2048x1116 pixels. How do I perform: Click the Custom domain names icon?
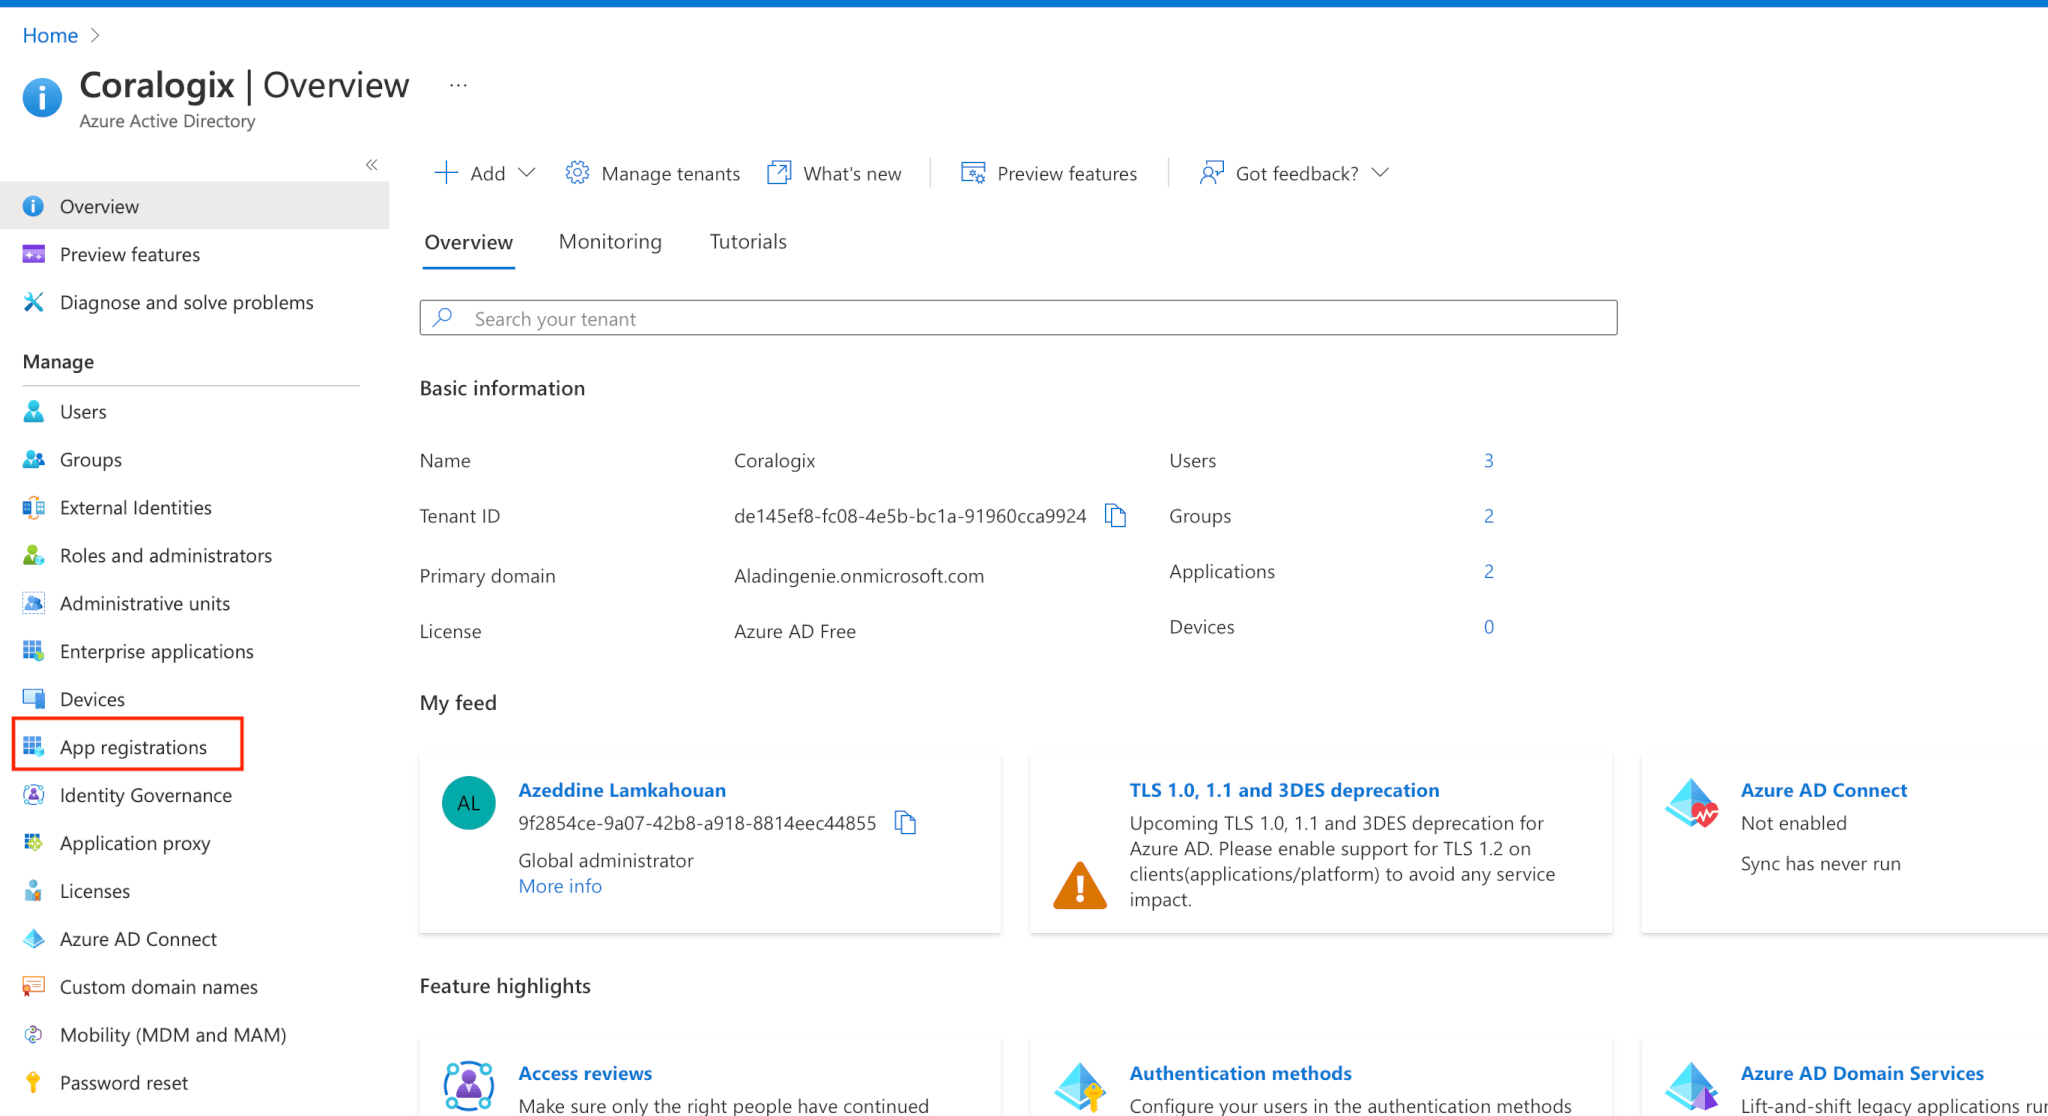coord(33,987)
